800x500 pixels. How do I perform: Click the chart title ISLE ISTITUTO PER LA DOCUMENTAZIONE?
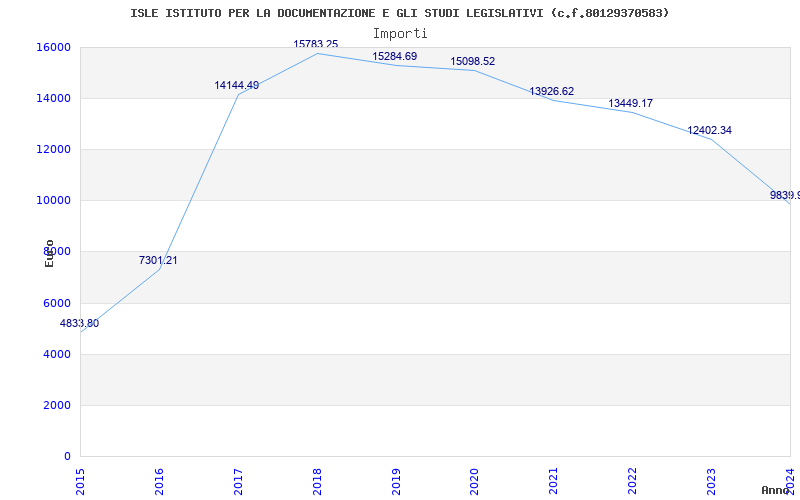coord(399,13)
